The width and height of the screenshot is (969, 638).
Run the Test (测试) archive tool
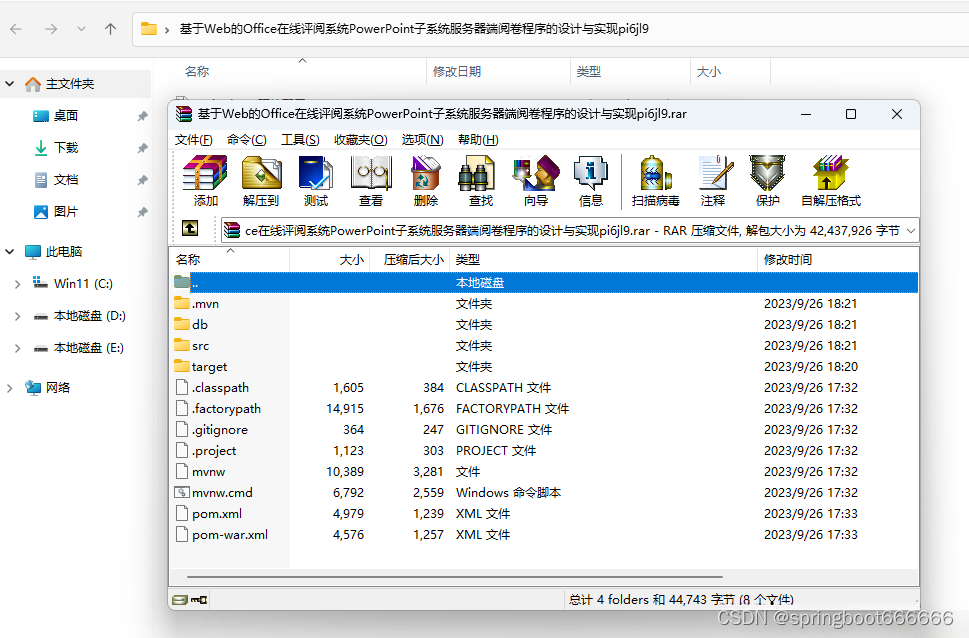tap(316, 181)
